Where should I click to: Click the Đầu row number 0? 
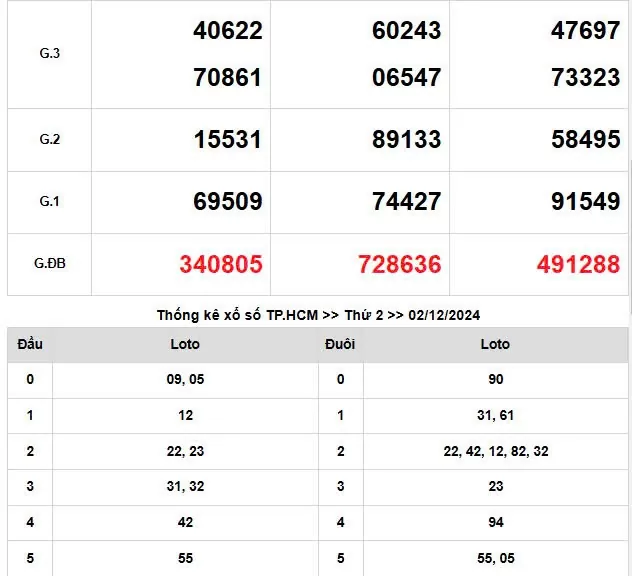coord(30,379)
